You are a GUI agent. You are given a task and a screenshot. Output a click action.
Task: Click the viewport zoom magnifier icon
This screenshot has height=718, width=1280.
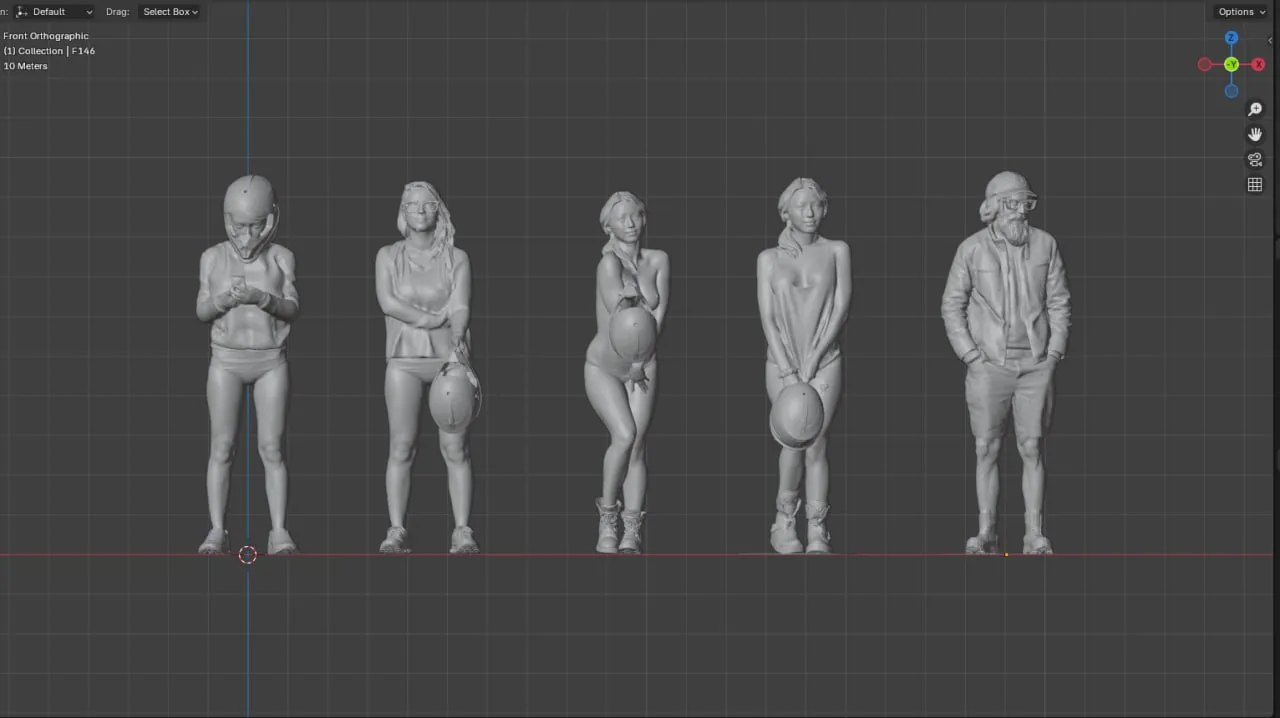tap(1255, 109)
